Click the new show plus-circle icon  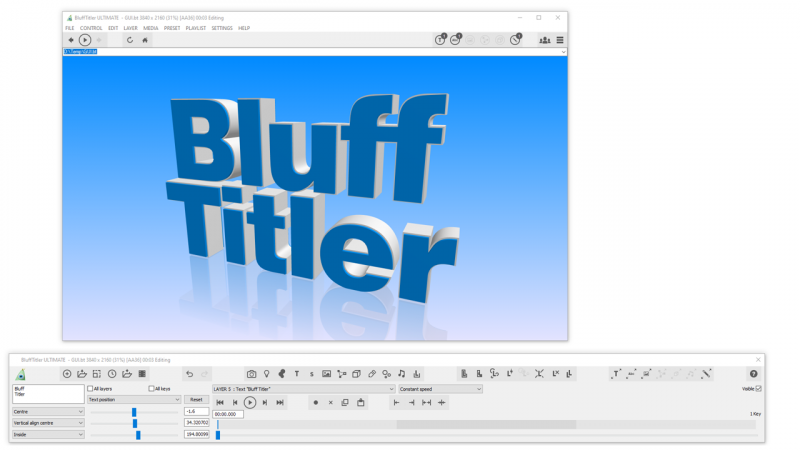tap(67, 374)
